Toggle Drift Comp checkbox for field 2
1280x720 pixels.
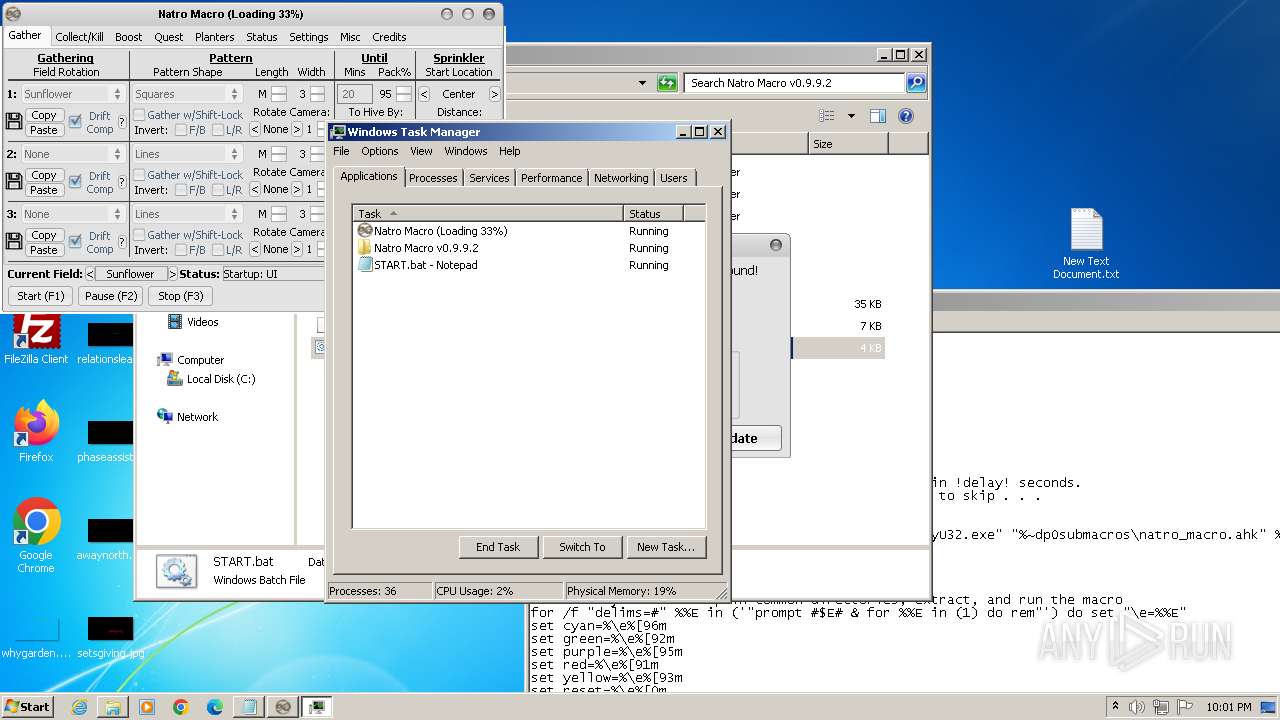pyautogui.click(x=75, y=182)
